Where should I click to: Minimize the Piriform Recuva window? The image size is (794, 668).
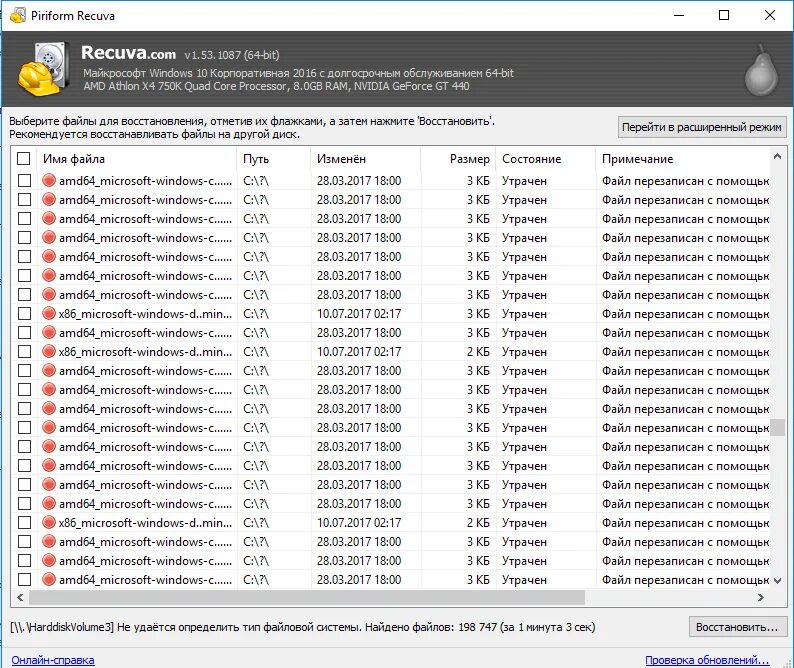[679, 15]
